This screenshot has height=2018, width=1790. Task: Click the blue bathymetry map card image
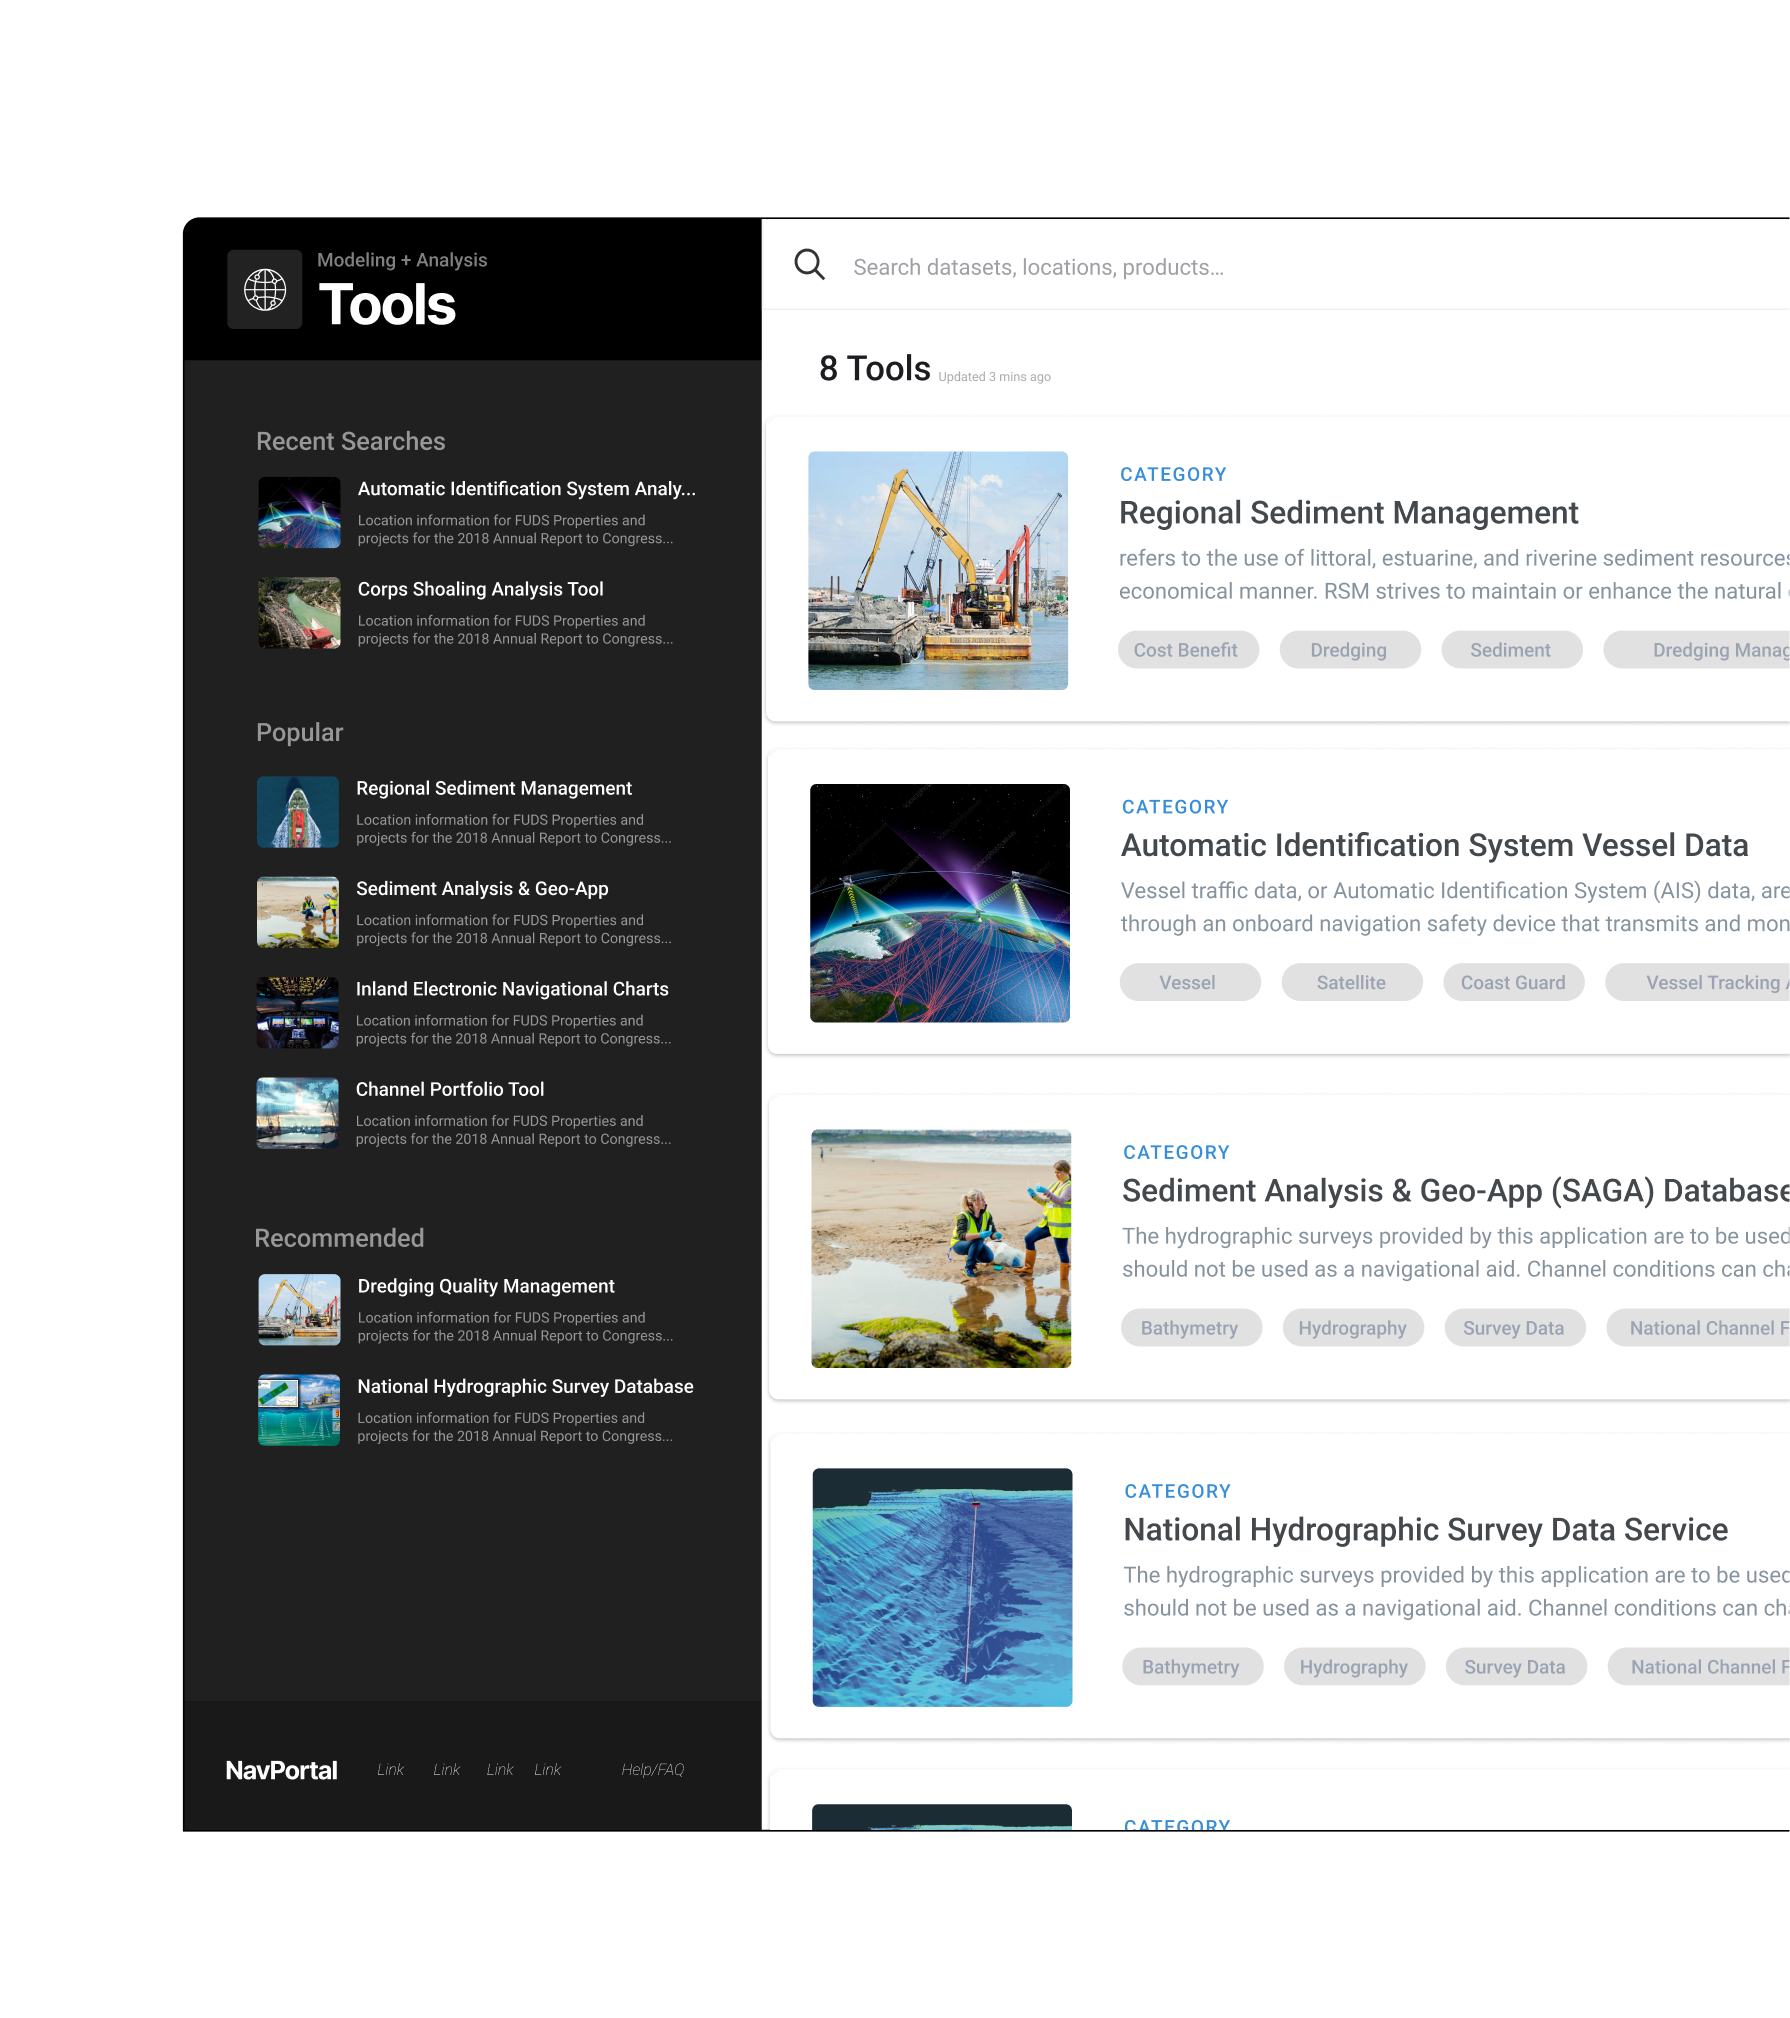942,1587
